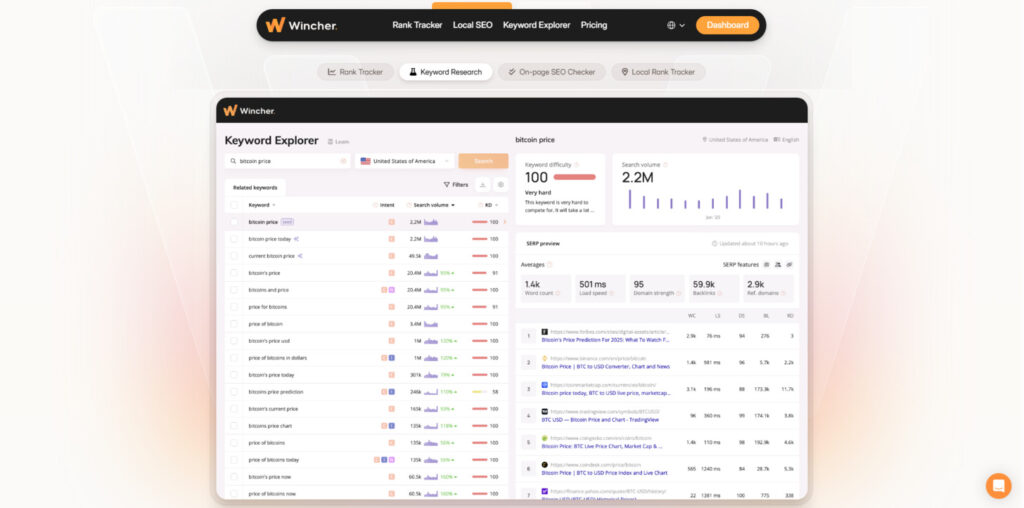1024x508 pixels.
Task: Click the similar-keywords icon beside 'bitcoin price today'
Action: (296, 239)
